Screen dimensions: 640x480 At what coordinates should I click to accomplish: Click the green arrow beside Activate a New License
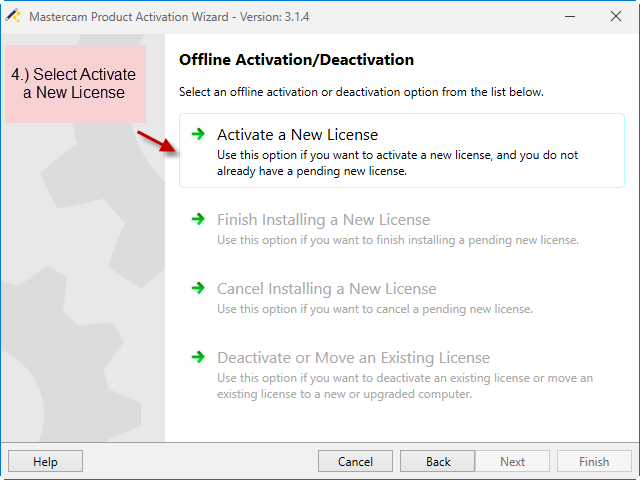point(198,134)
